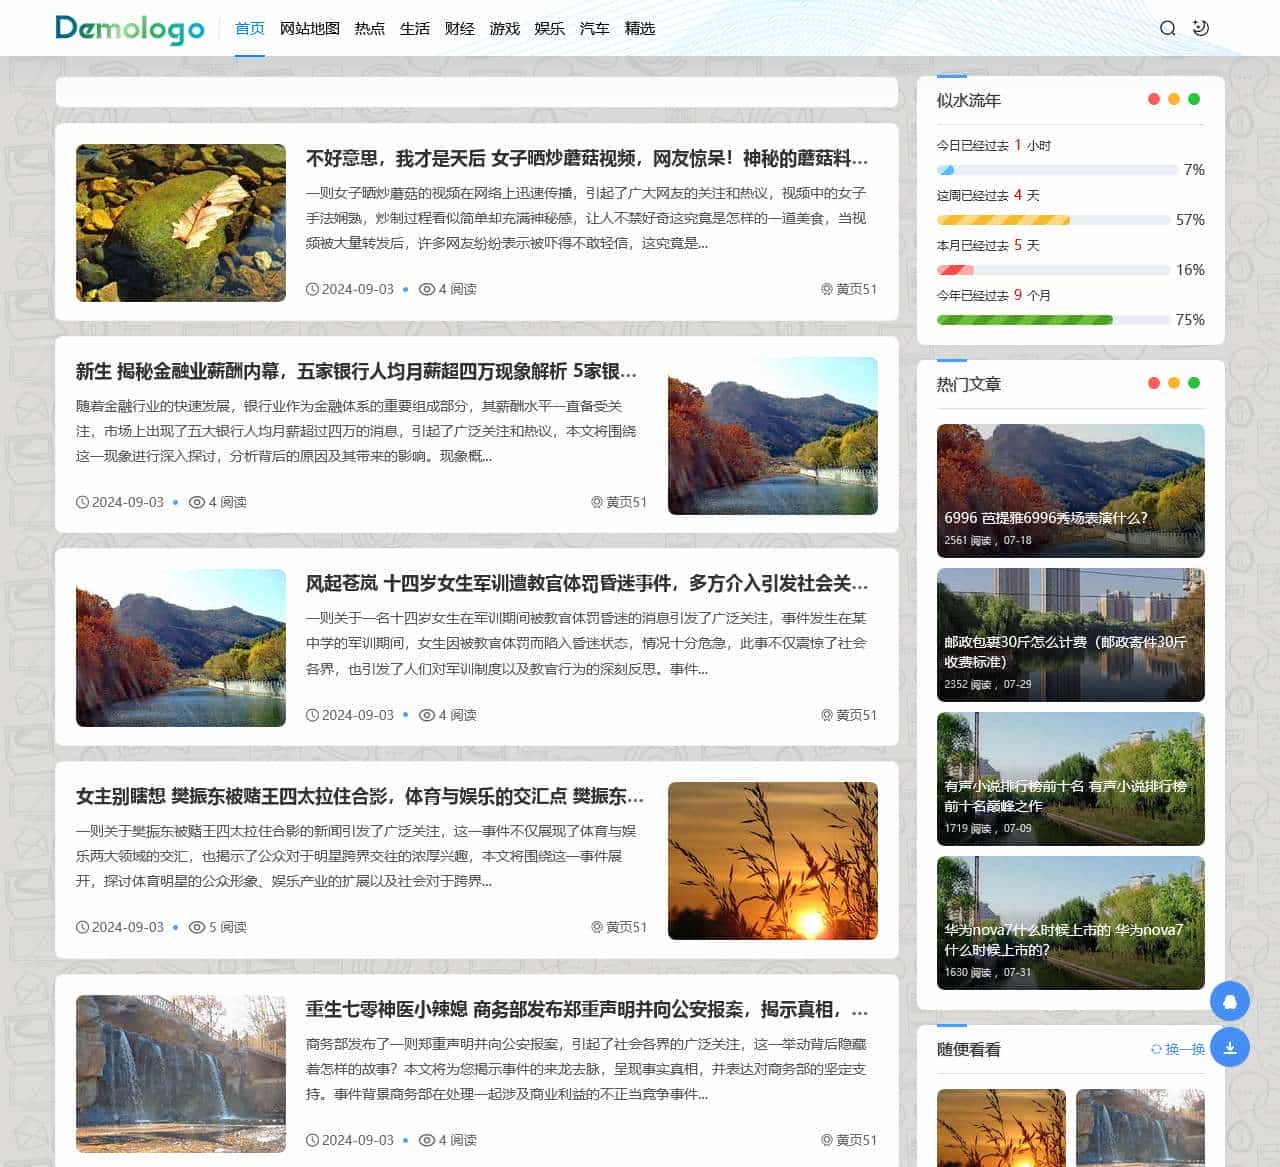Click the waterfall thumbnail of 重生七零 article
This screenshot has width=1280, height=1167.
[x=180, y=1074]
